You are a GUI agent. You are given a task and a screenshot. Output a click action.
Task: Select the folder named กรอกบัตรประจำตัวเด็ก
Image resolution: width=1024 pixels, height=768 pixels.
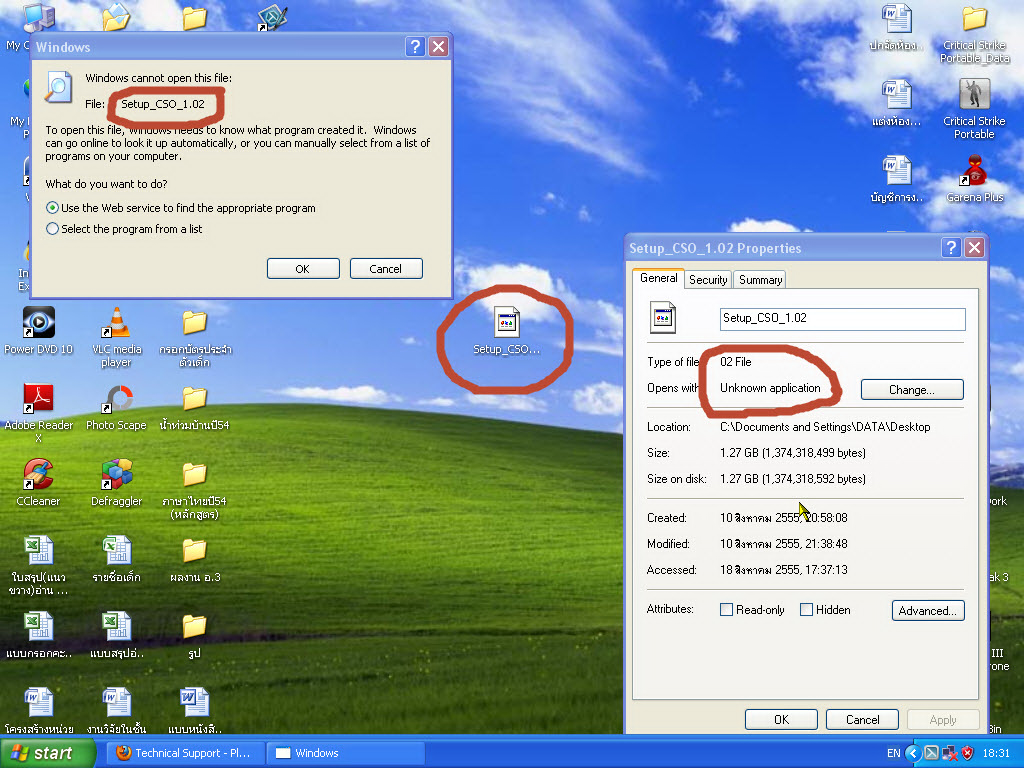coord(195,322)
